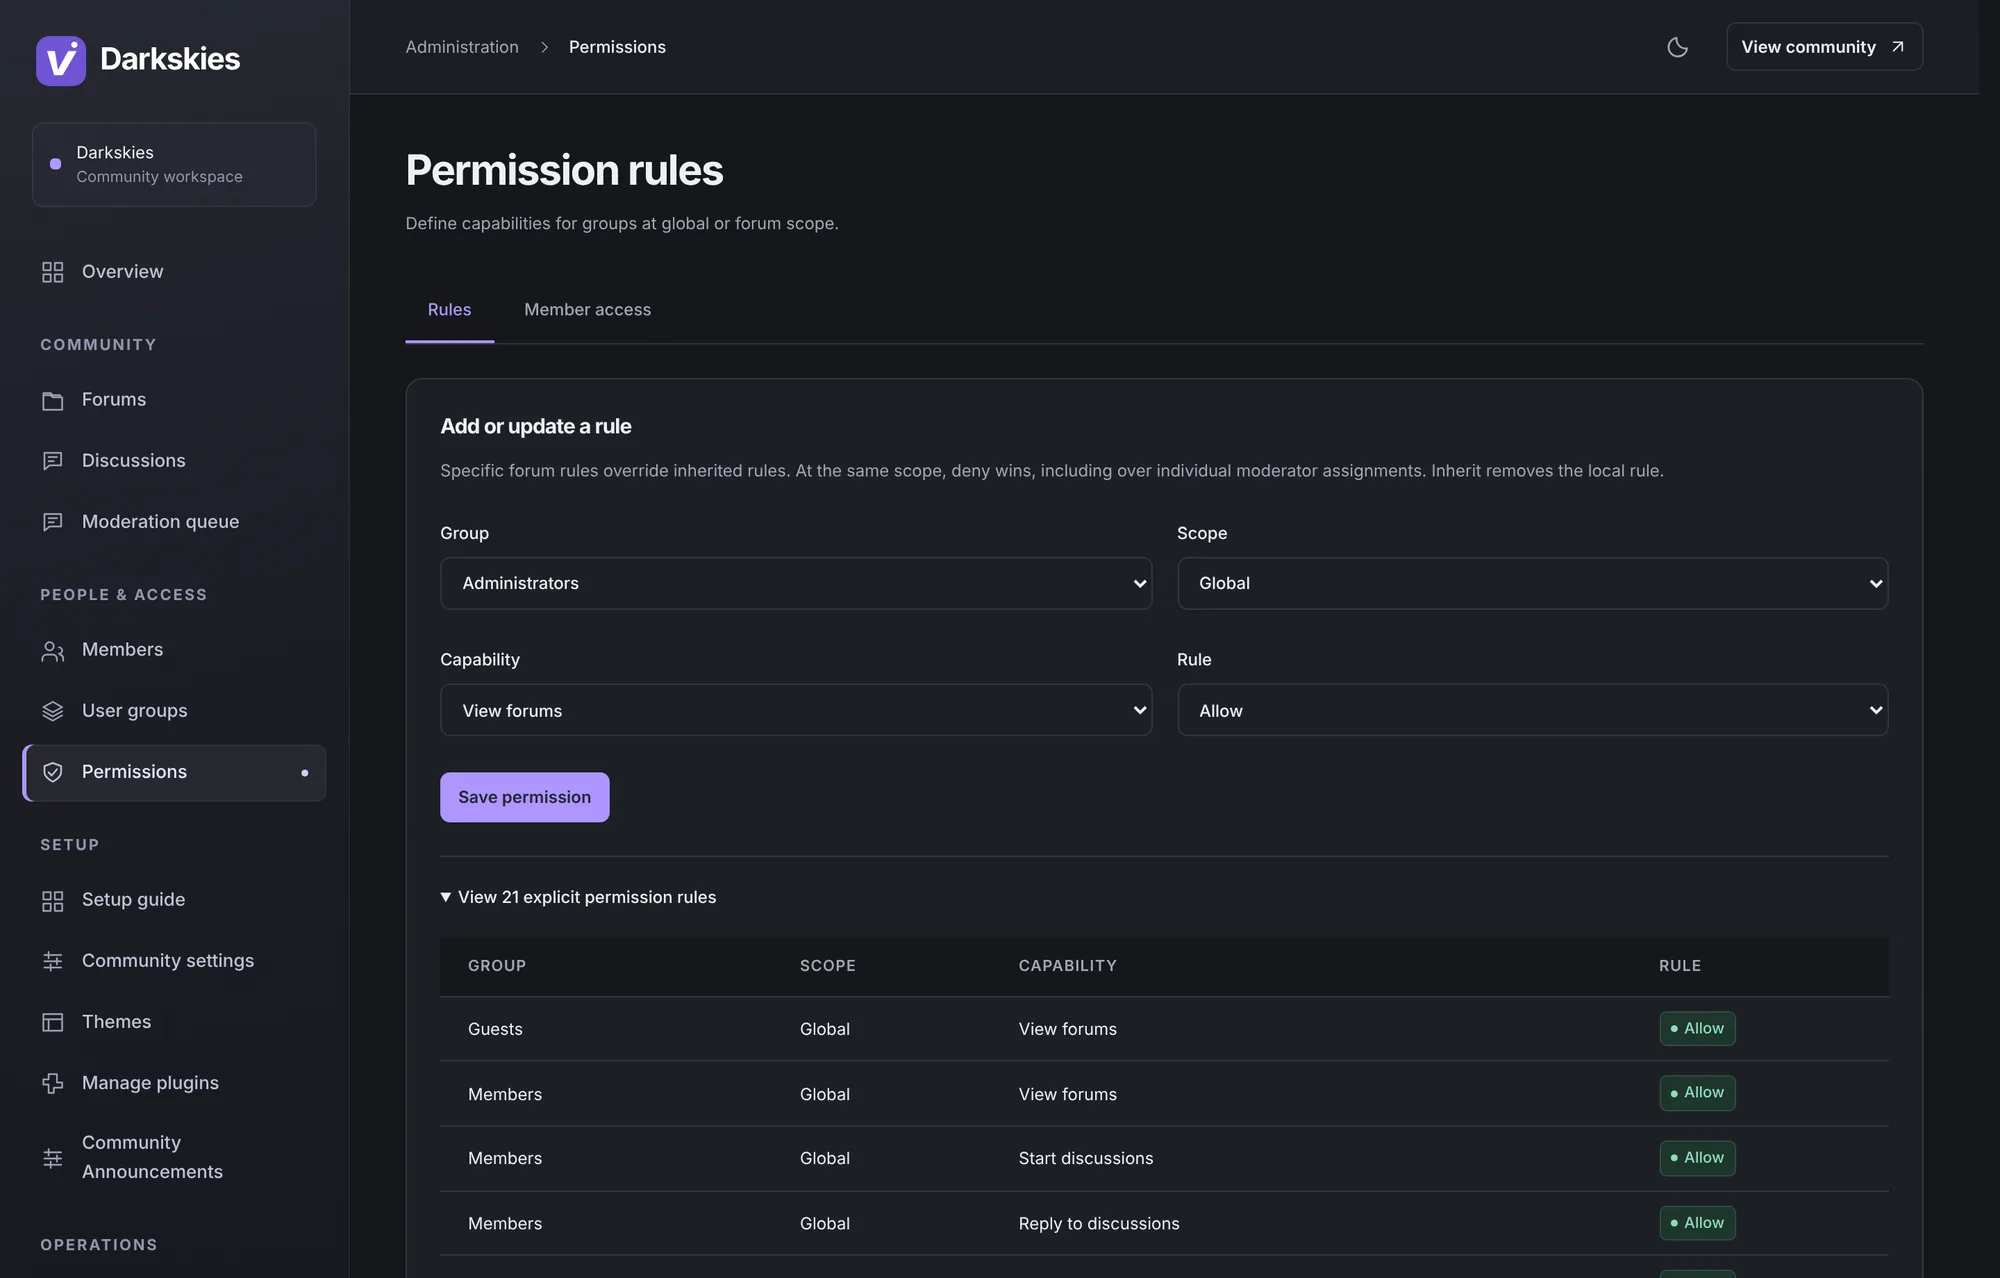
Task: Click the Permissions shield icon
Action: point(53,772)
